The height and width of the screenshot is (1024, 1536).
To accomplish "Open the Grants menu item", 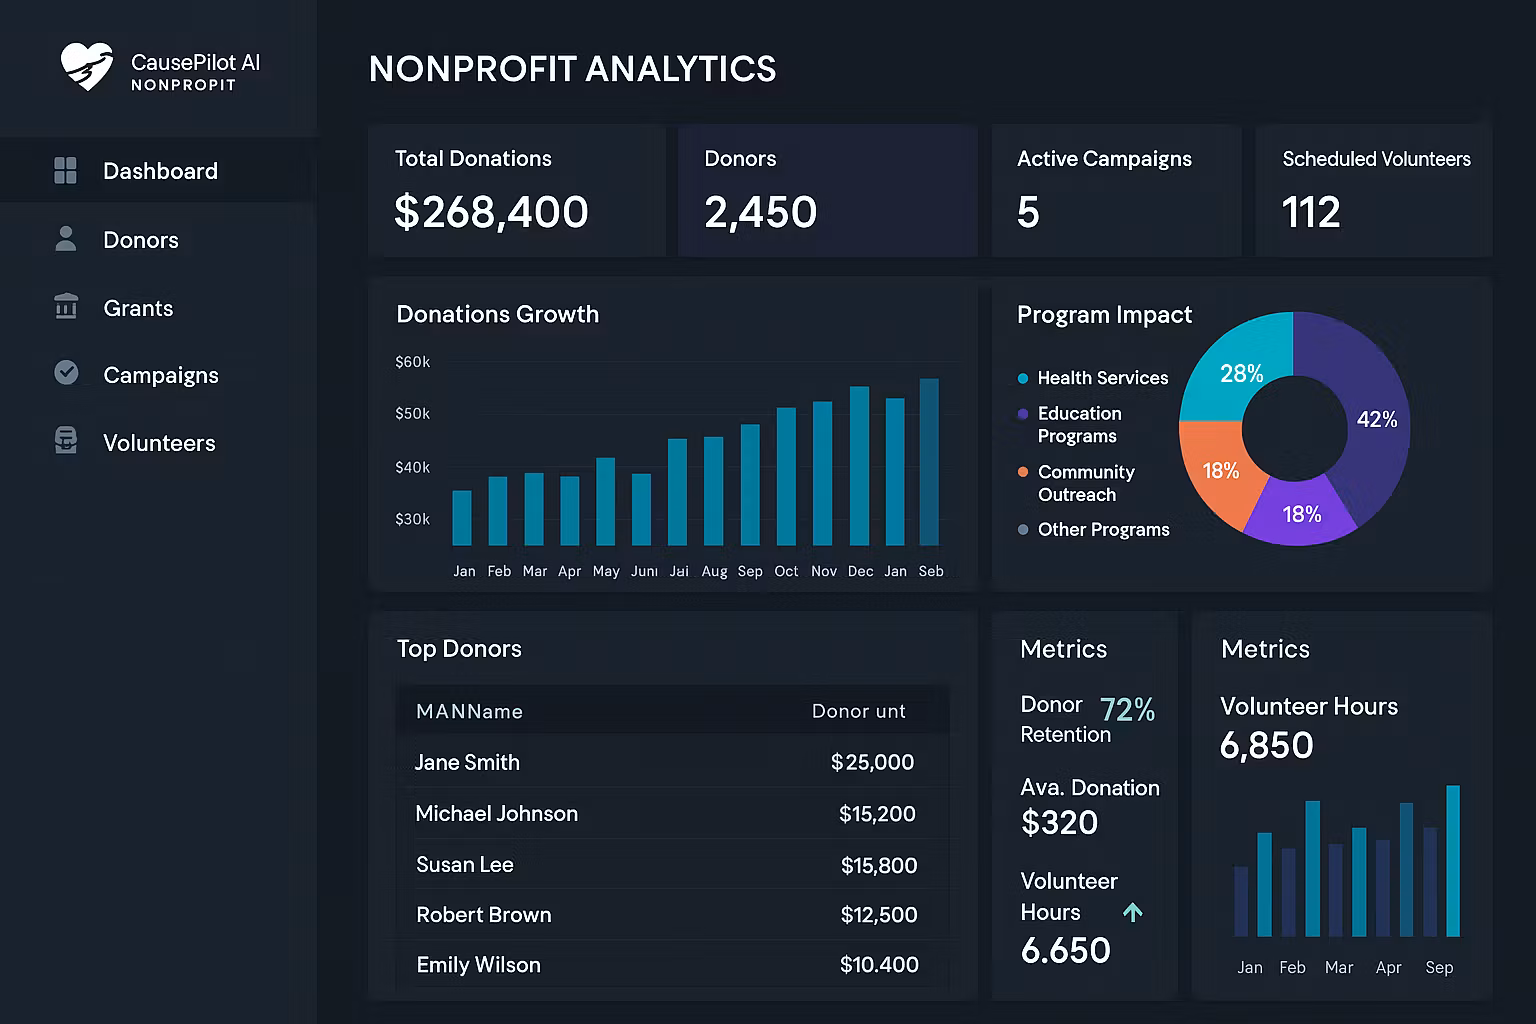I will 138,308.
